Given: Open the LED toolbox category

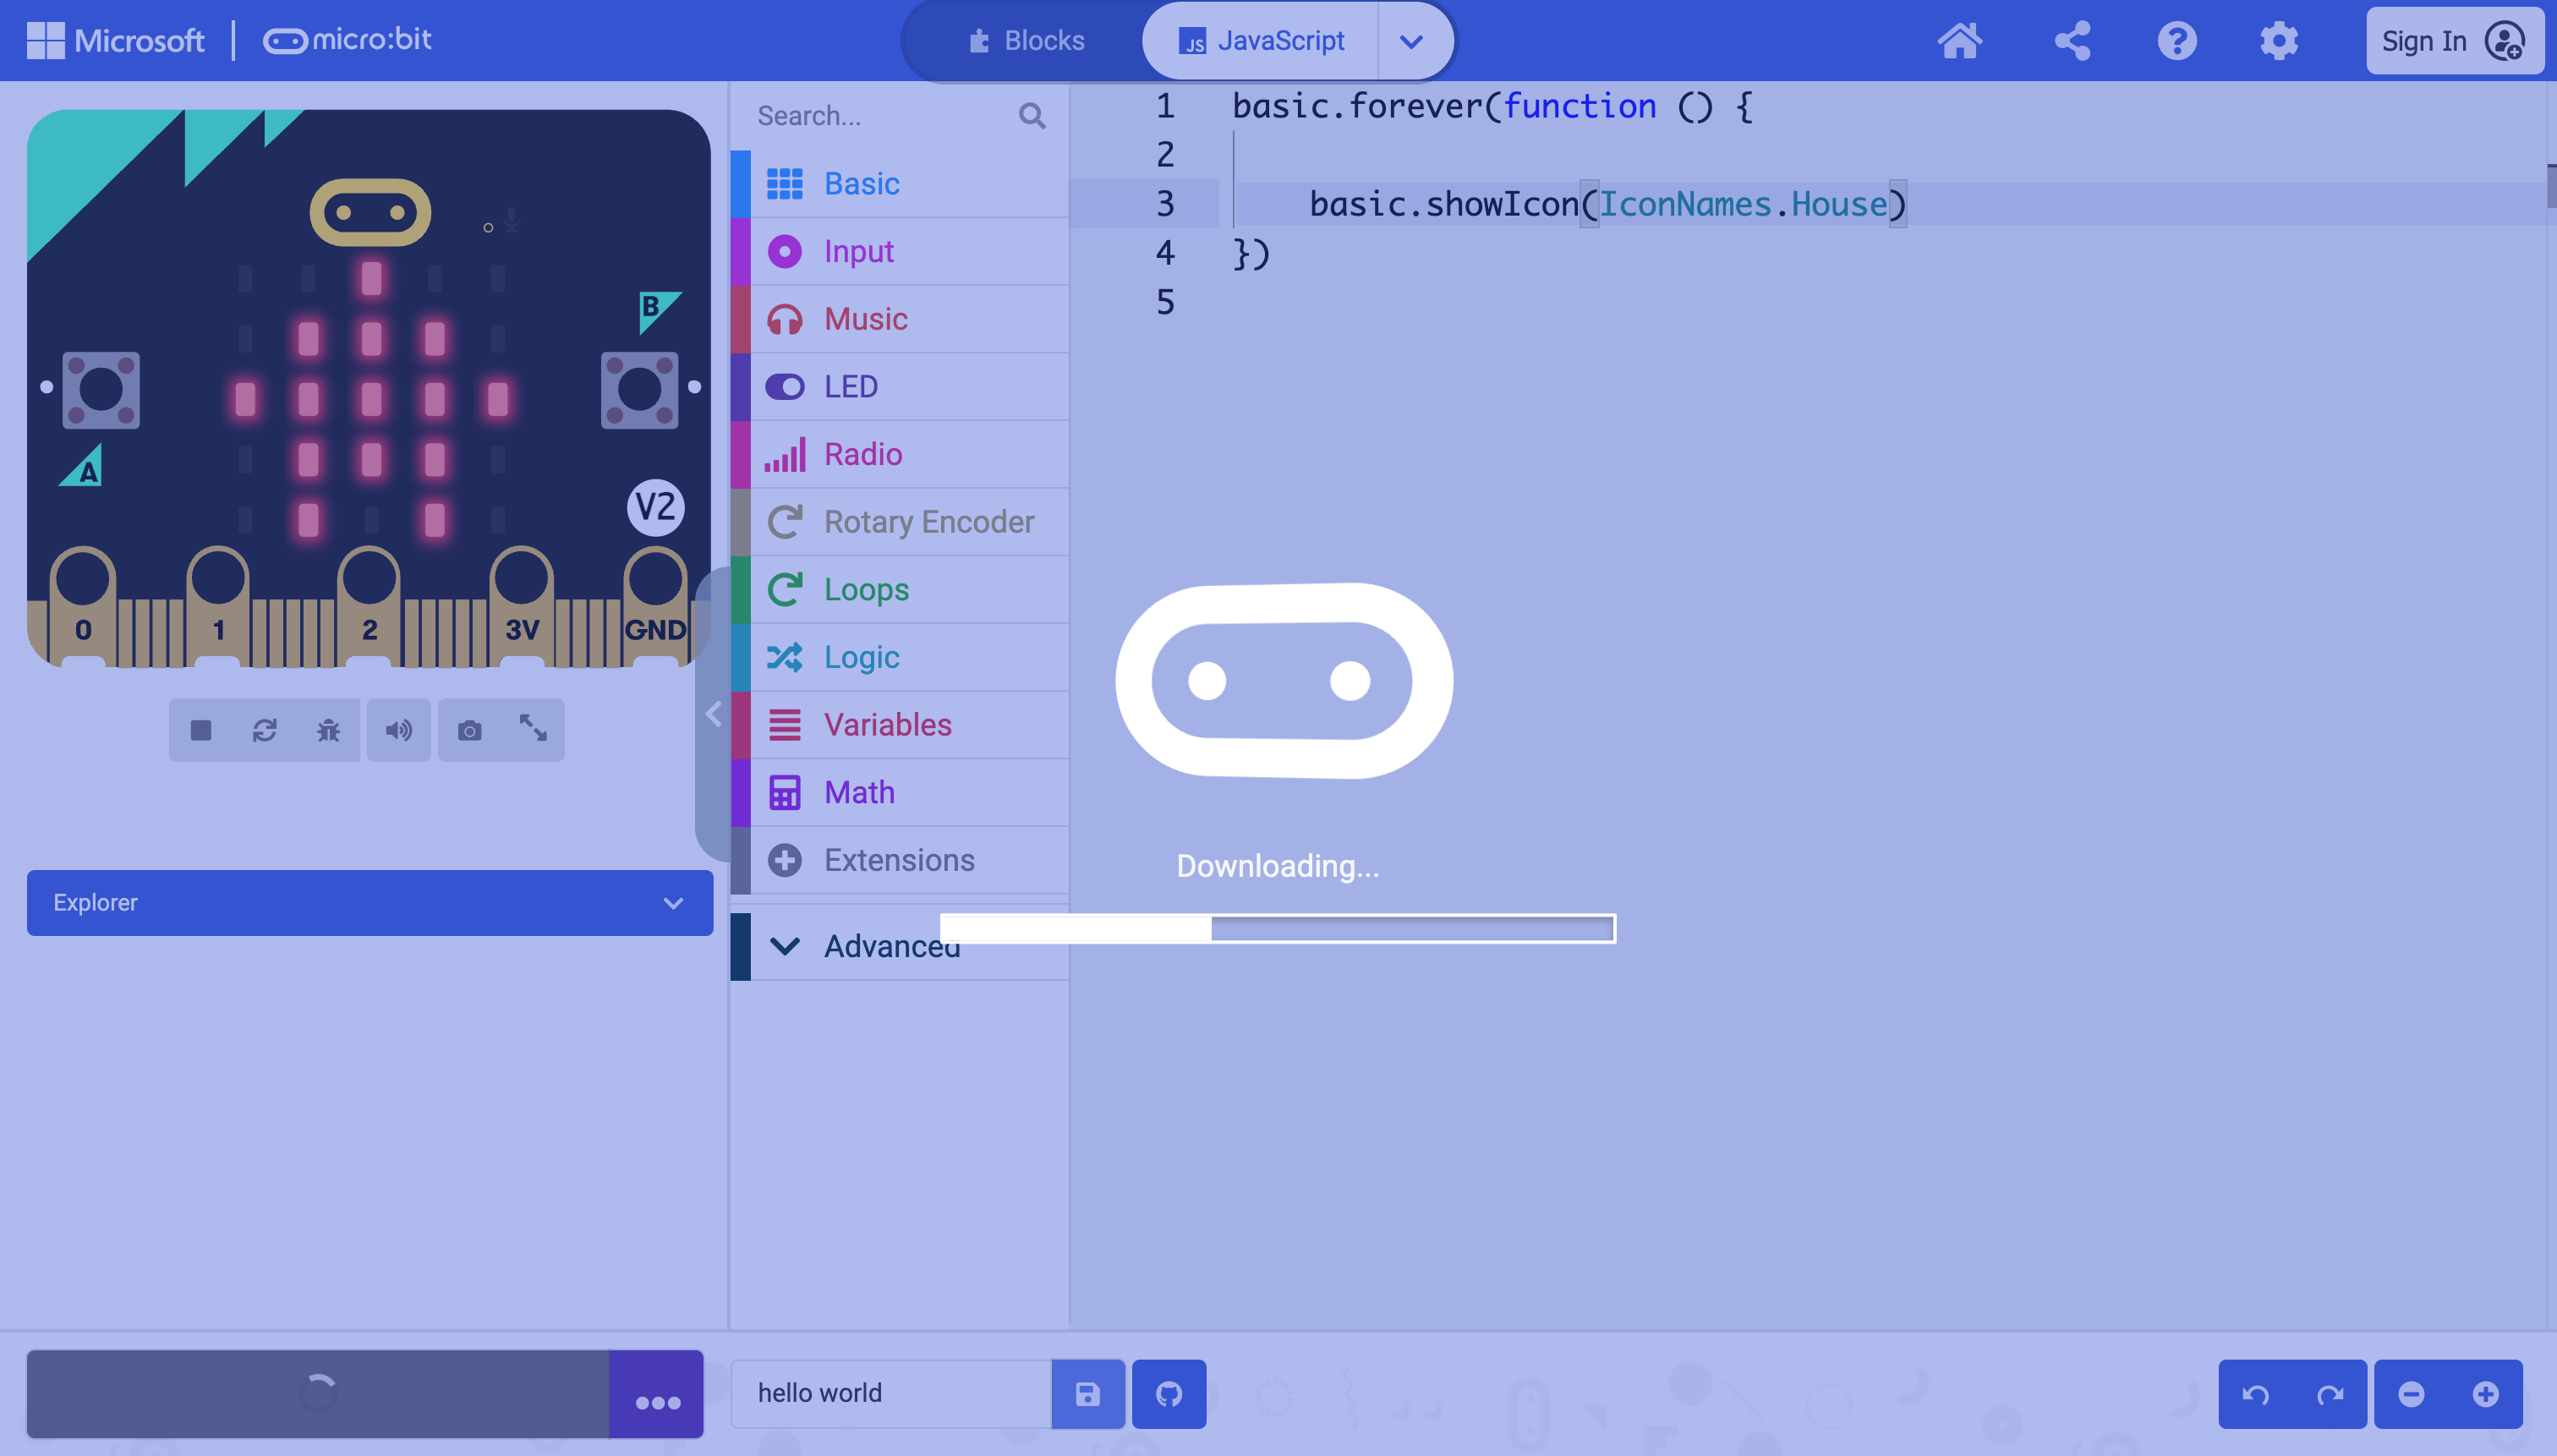Looking at the screenshot, I should tap(900, 386).
